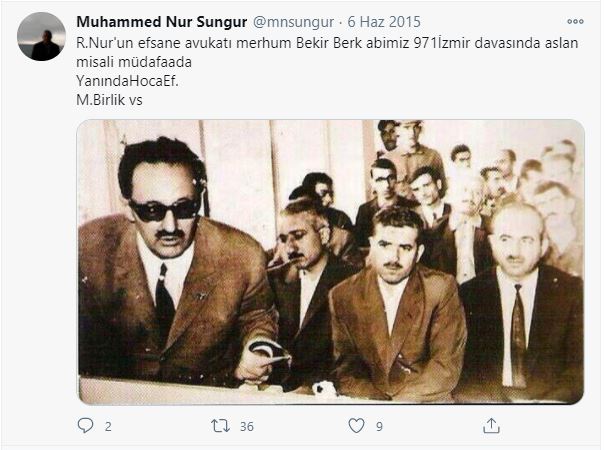Image resolution: width=605 pixels, height=450 pixels.
Task: Open Muhammed Nur Sungur's profile avatar
Action: pyautogui.click(x=41, y=37)
